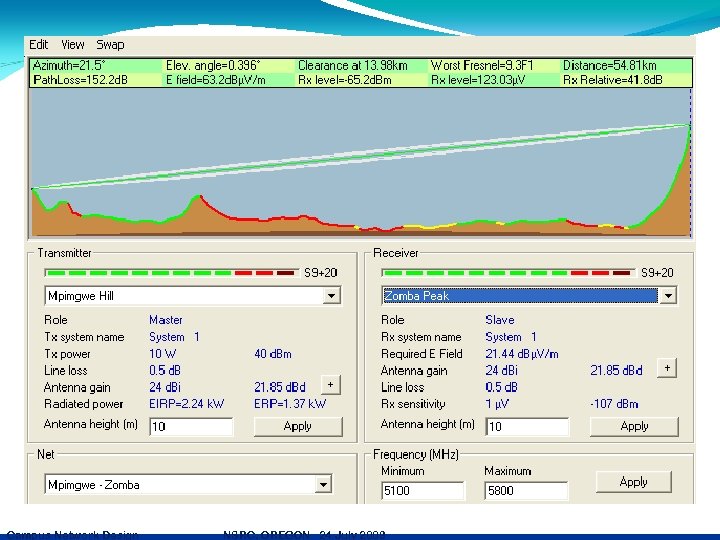Apply the frequency range

[633, 482]
